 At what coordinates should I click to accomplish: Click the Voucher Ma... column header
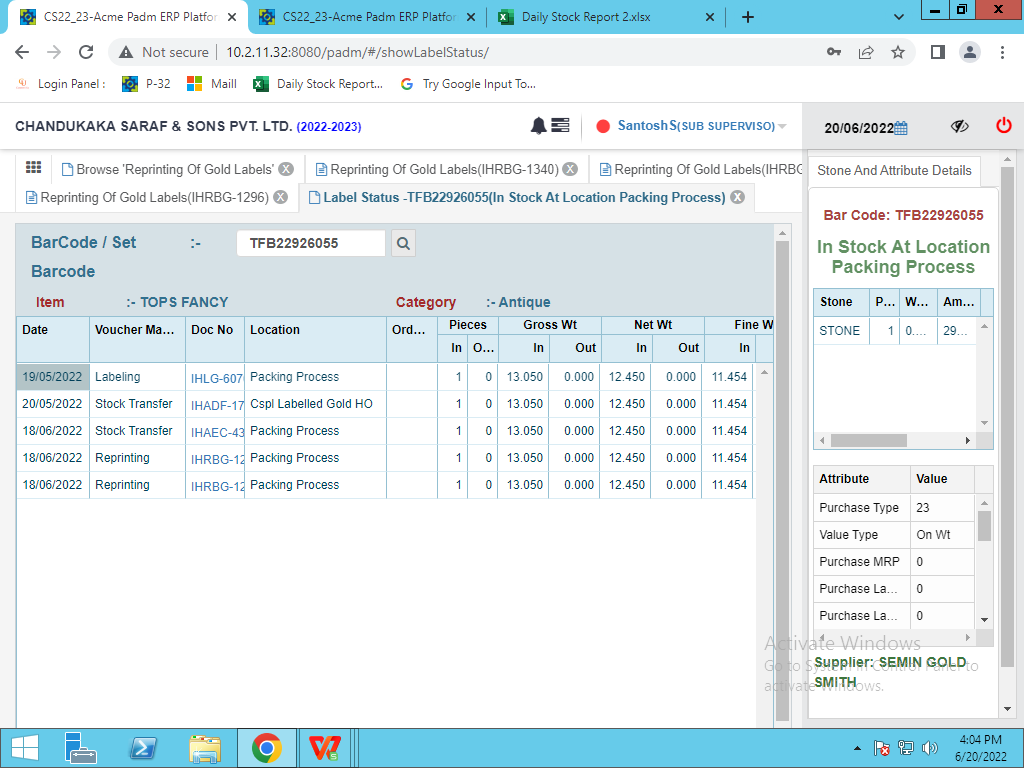click(x=137, y=339)
